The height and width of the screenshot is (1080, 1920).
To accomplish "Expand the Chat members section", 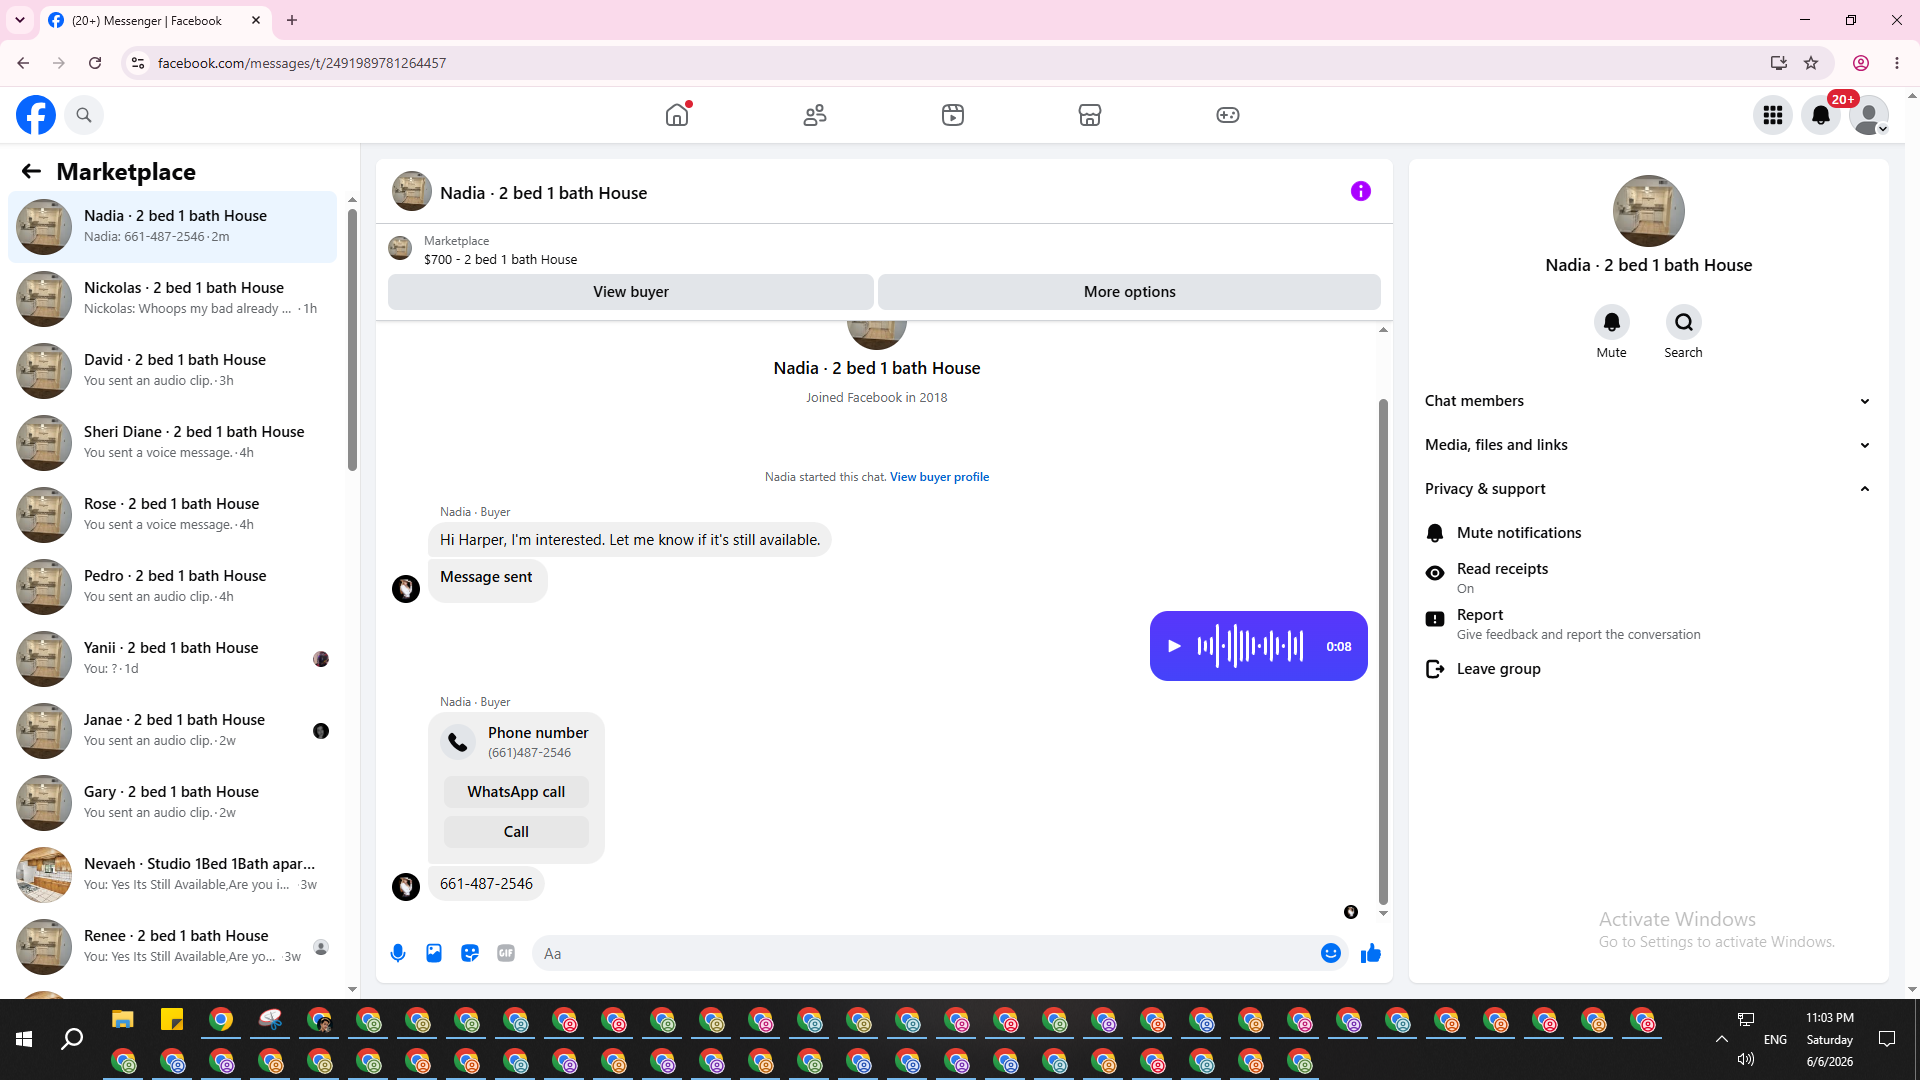I will (1647, 401).
